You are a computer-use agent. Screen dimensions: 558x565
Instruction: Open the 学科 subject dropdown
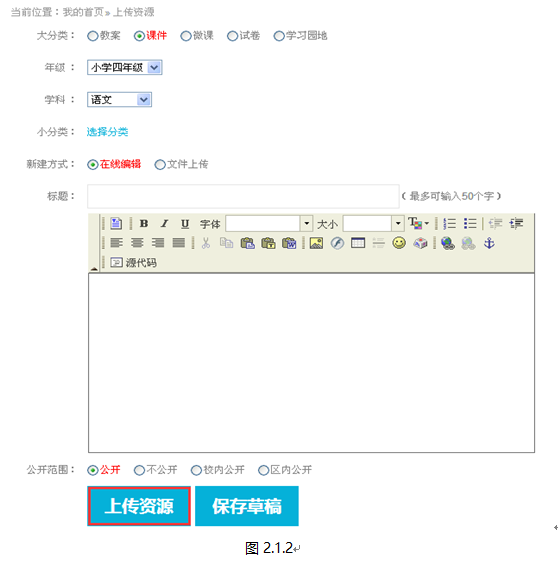pos(119,99)
